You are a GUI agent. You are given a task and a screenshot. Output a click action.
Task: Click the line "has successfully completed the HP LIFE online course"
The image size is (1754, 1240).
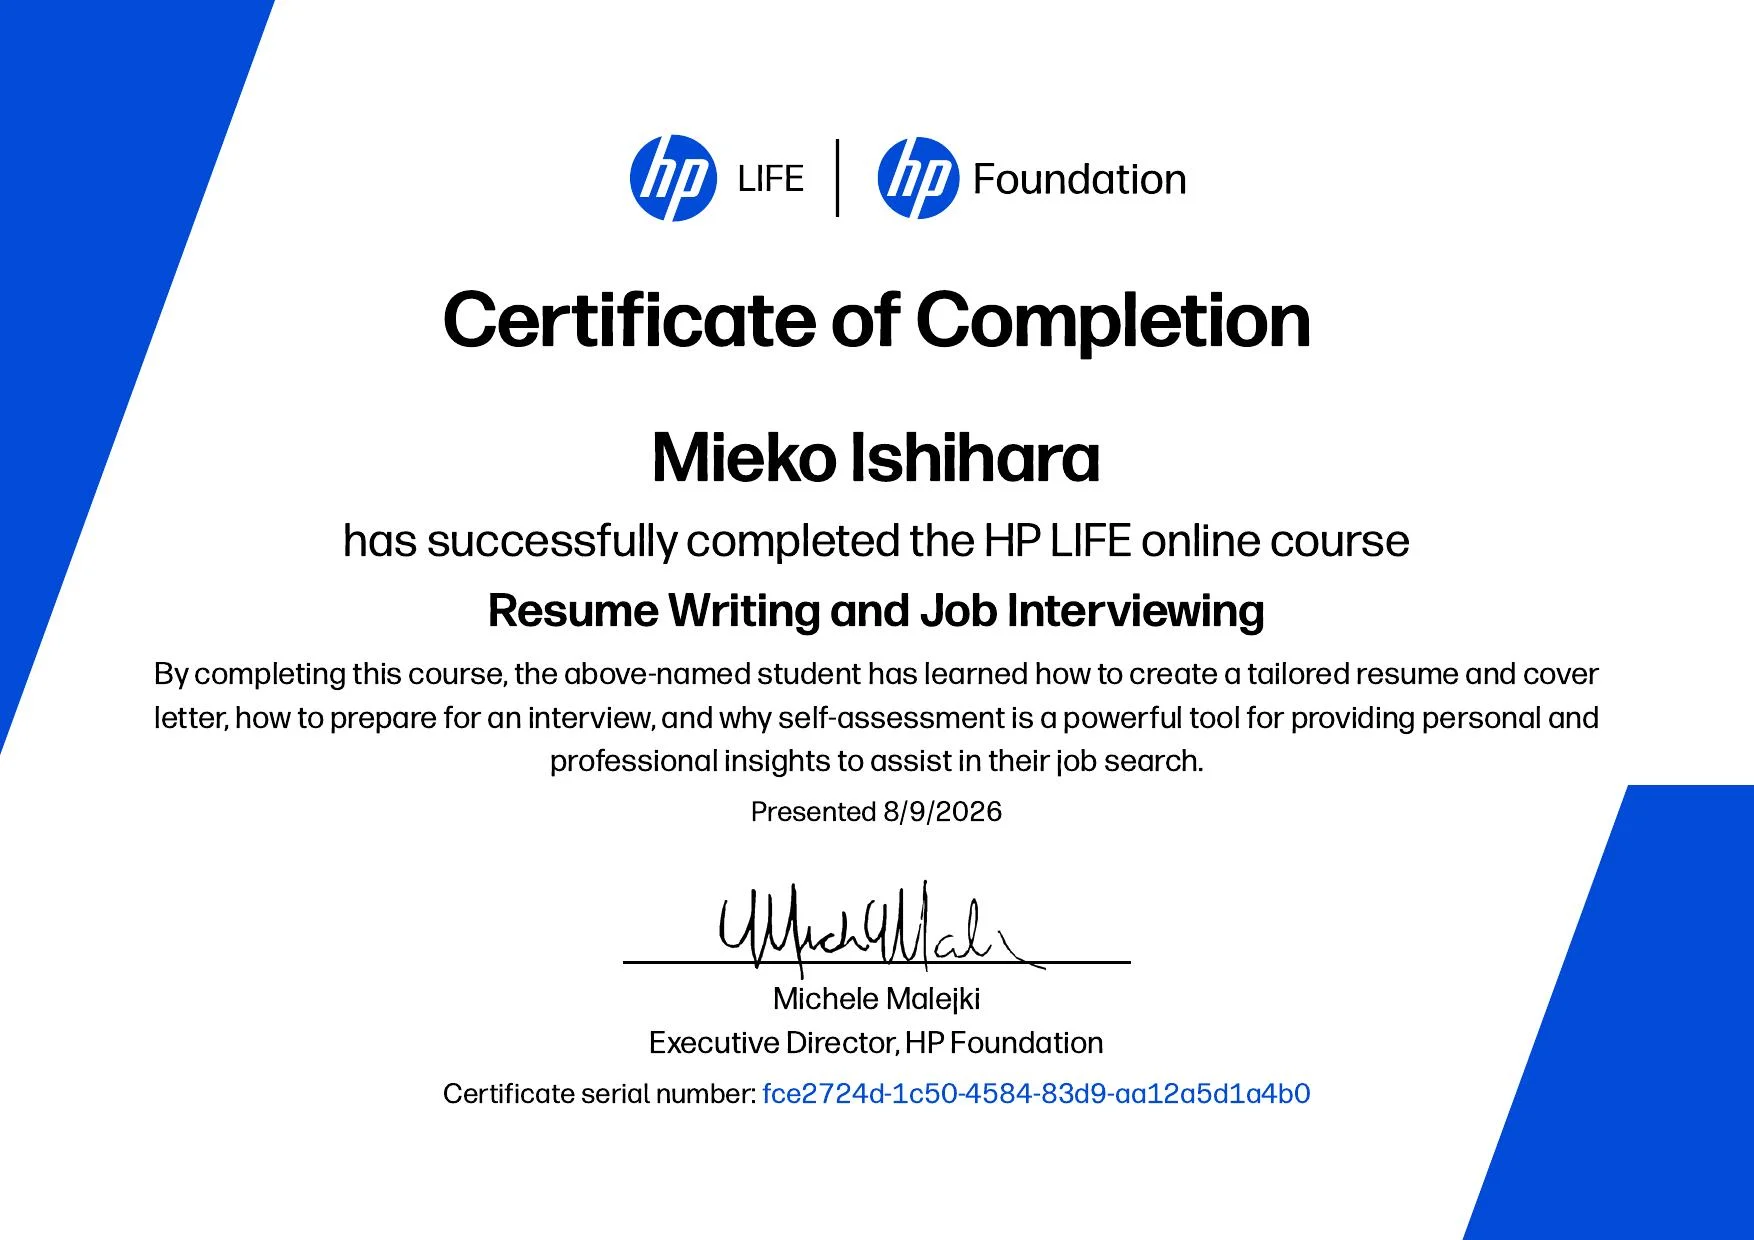pos(876,541)
